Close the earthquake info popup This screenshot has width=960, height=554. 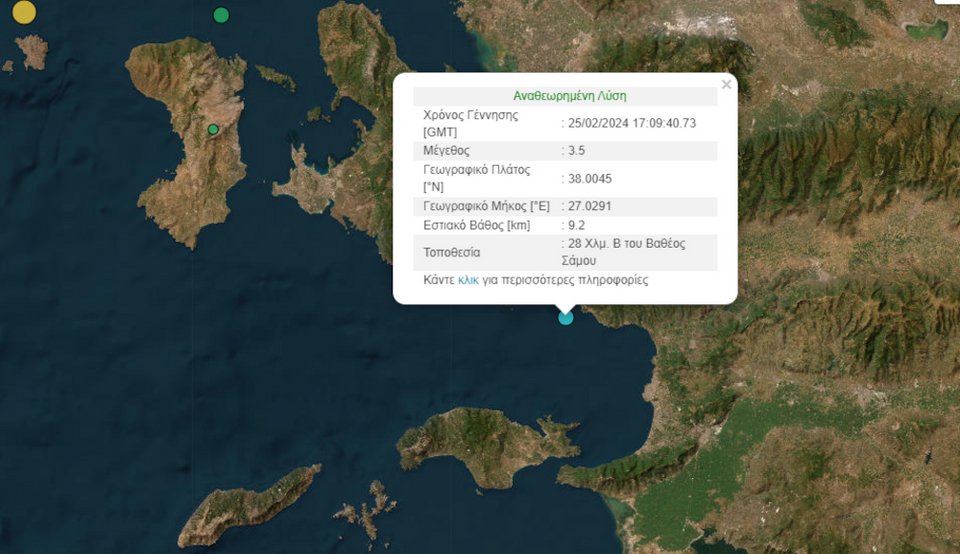tap(726, 84)
